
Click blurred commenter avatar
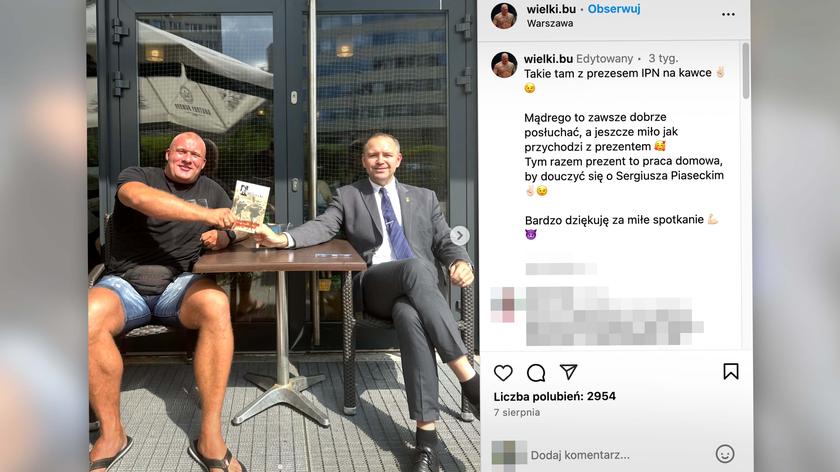[x=504, y=304]
